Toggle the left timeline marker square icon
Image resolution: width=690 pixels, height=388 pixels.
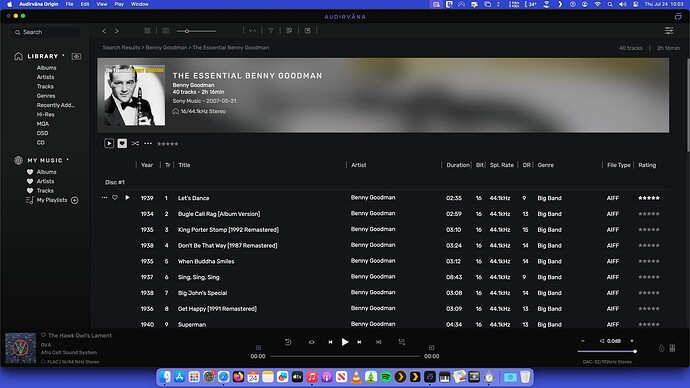[x=258, y=348]
